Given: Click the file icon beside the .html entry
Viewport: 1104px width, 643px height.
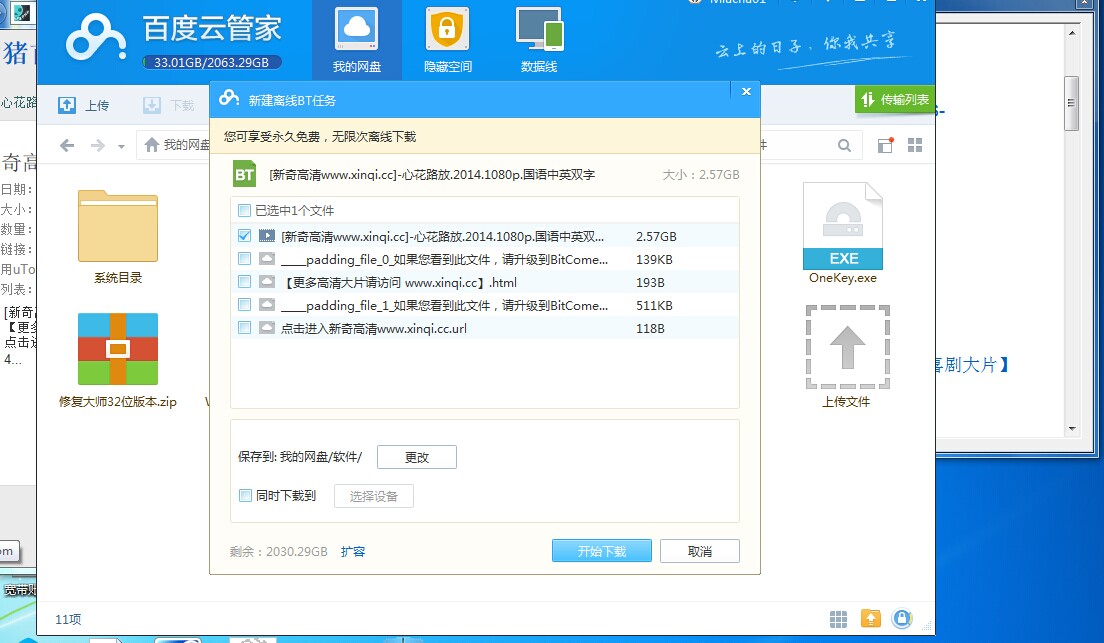Looking at the screenshot, I should click(267, 282).
